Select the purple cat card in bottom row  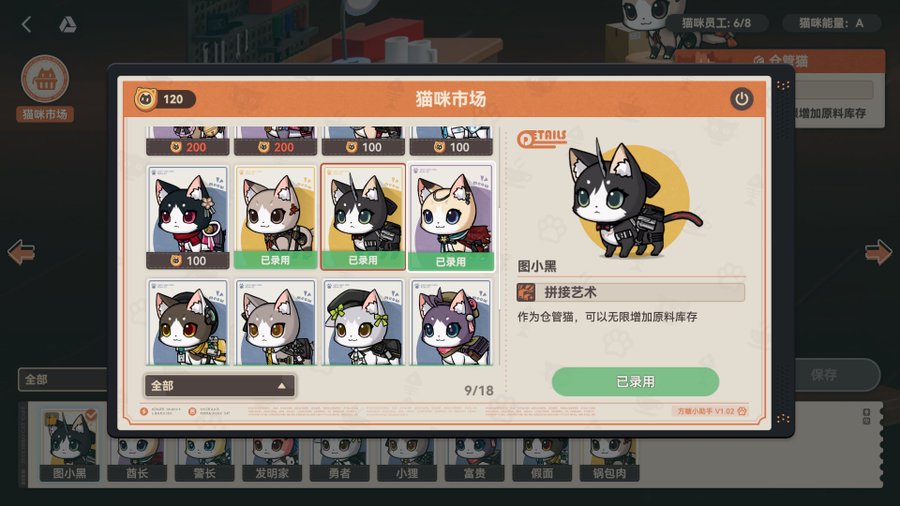(x=451, y=322)
